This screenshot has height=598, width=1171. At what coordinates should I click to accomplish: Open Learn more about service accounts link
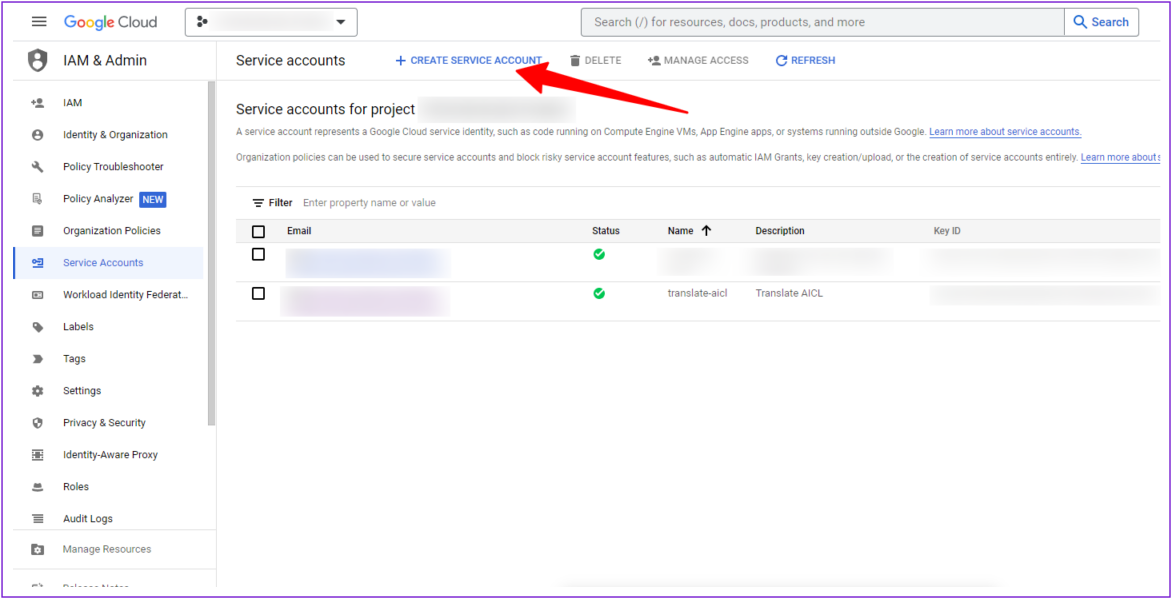(x=1005, y=132)
